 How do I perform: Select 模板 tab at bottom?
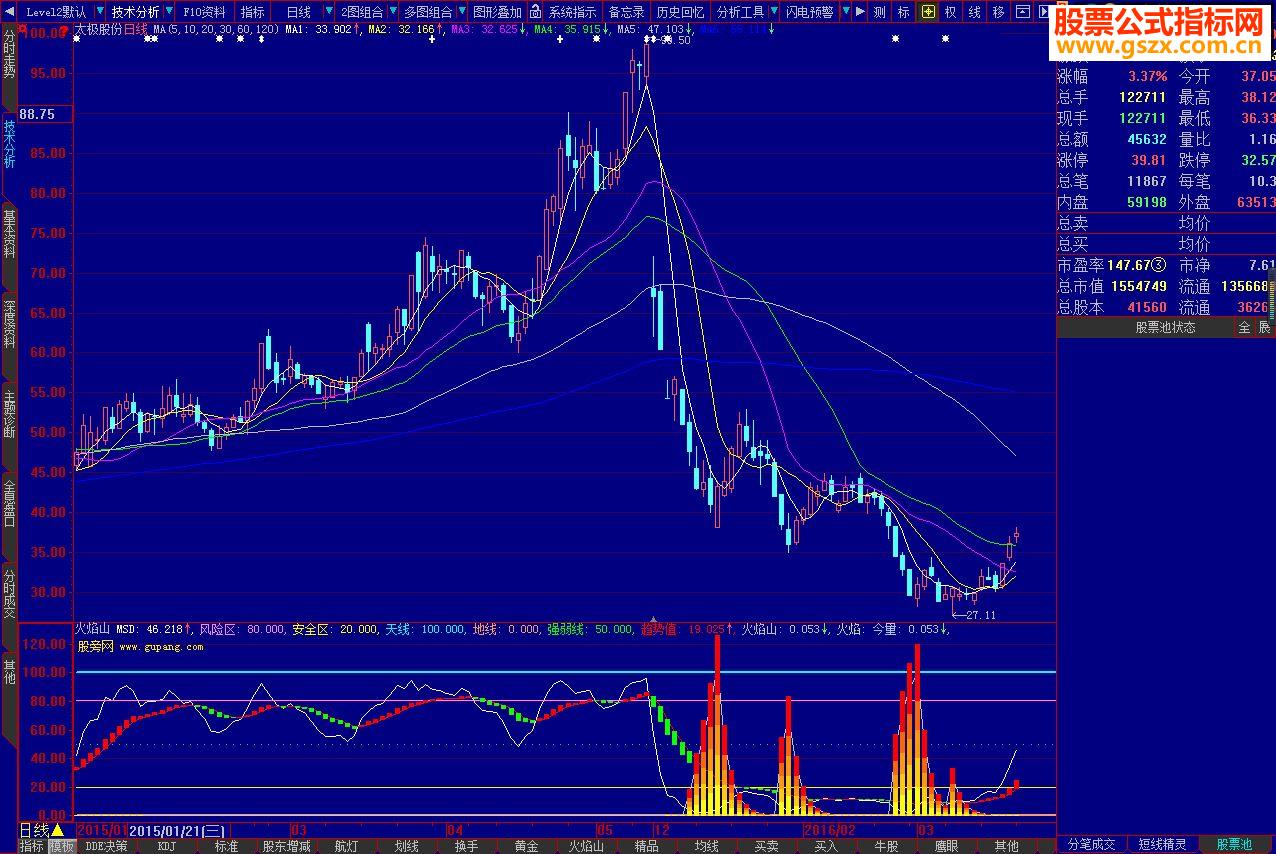(62, 846)
